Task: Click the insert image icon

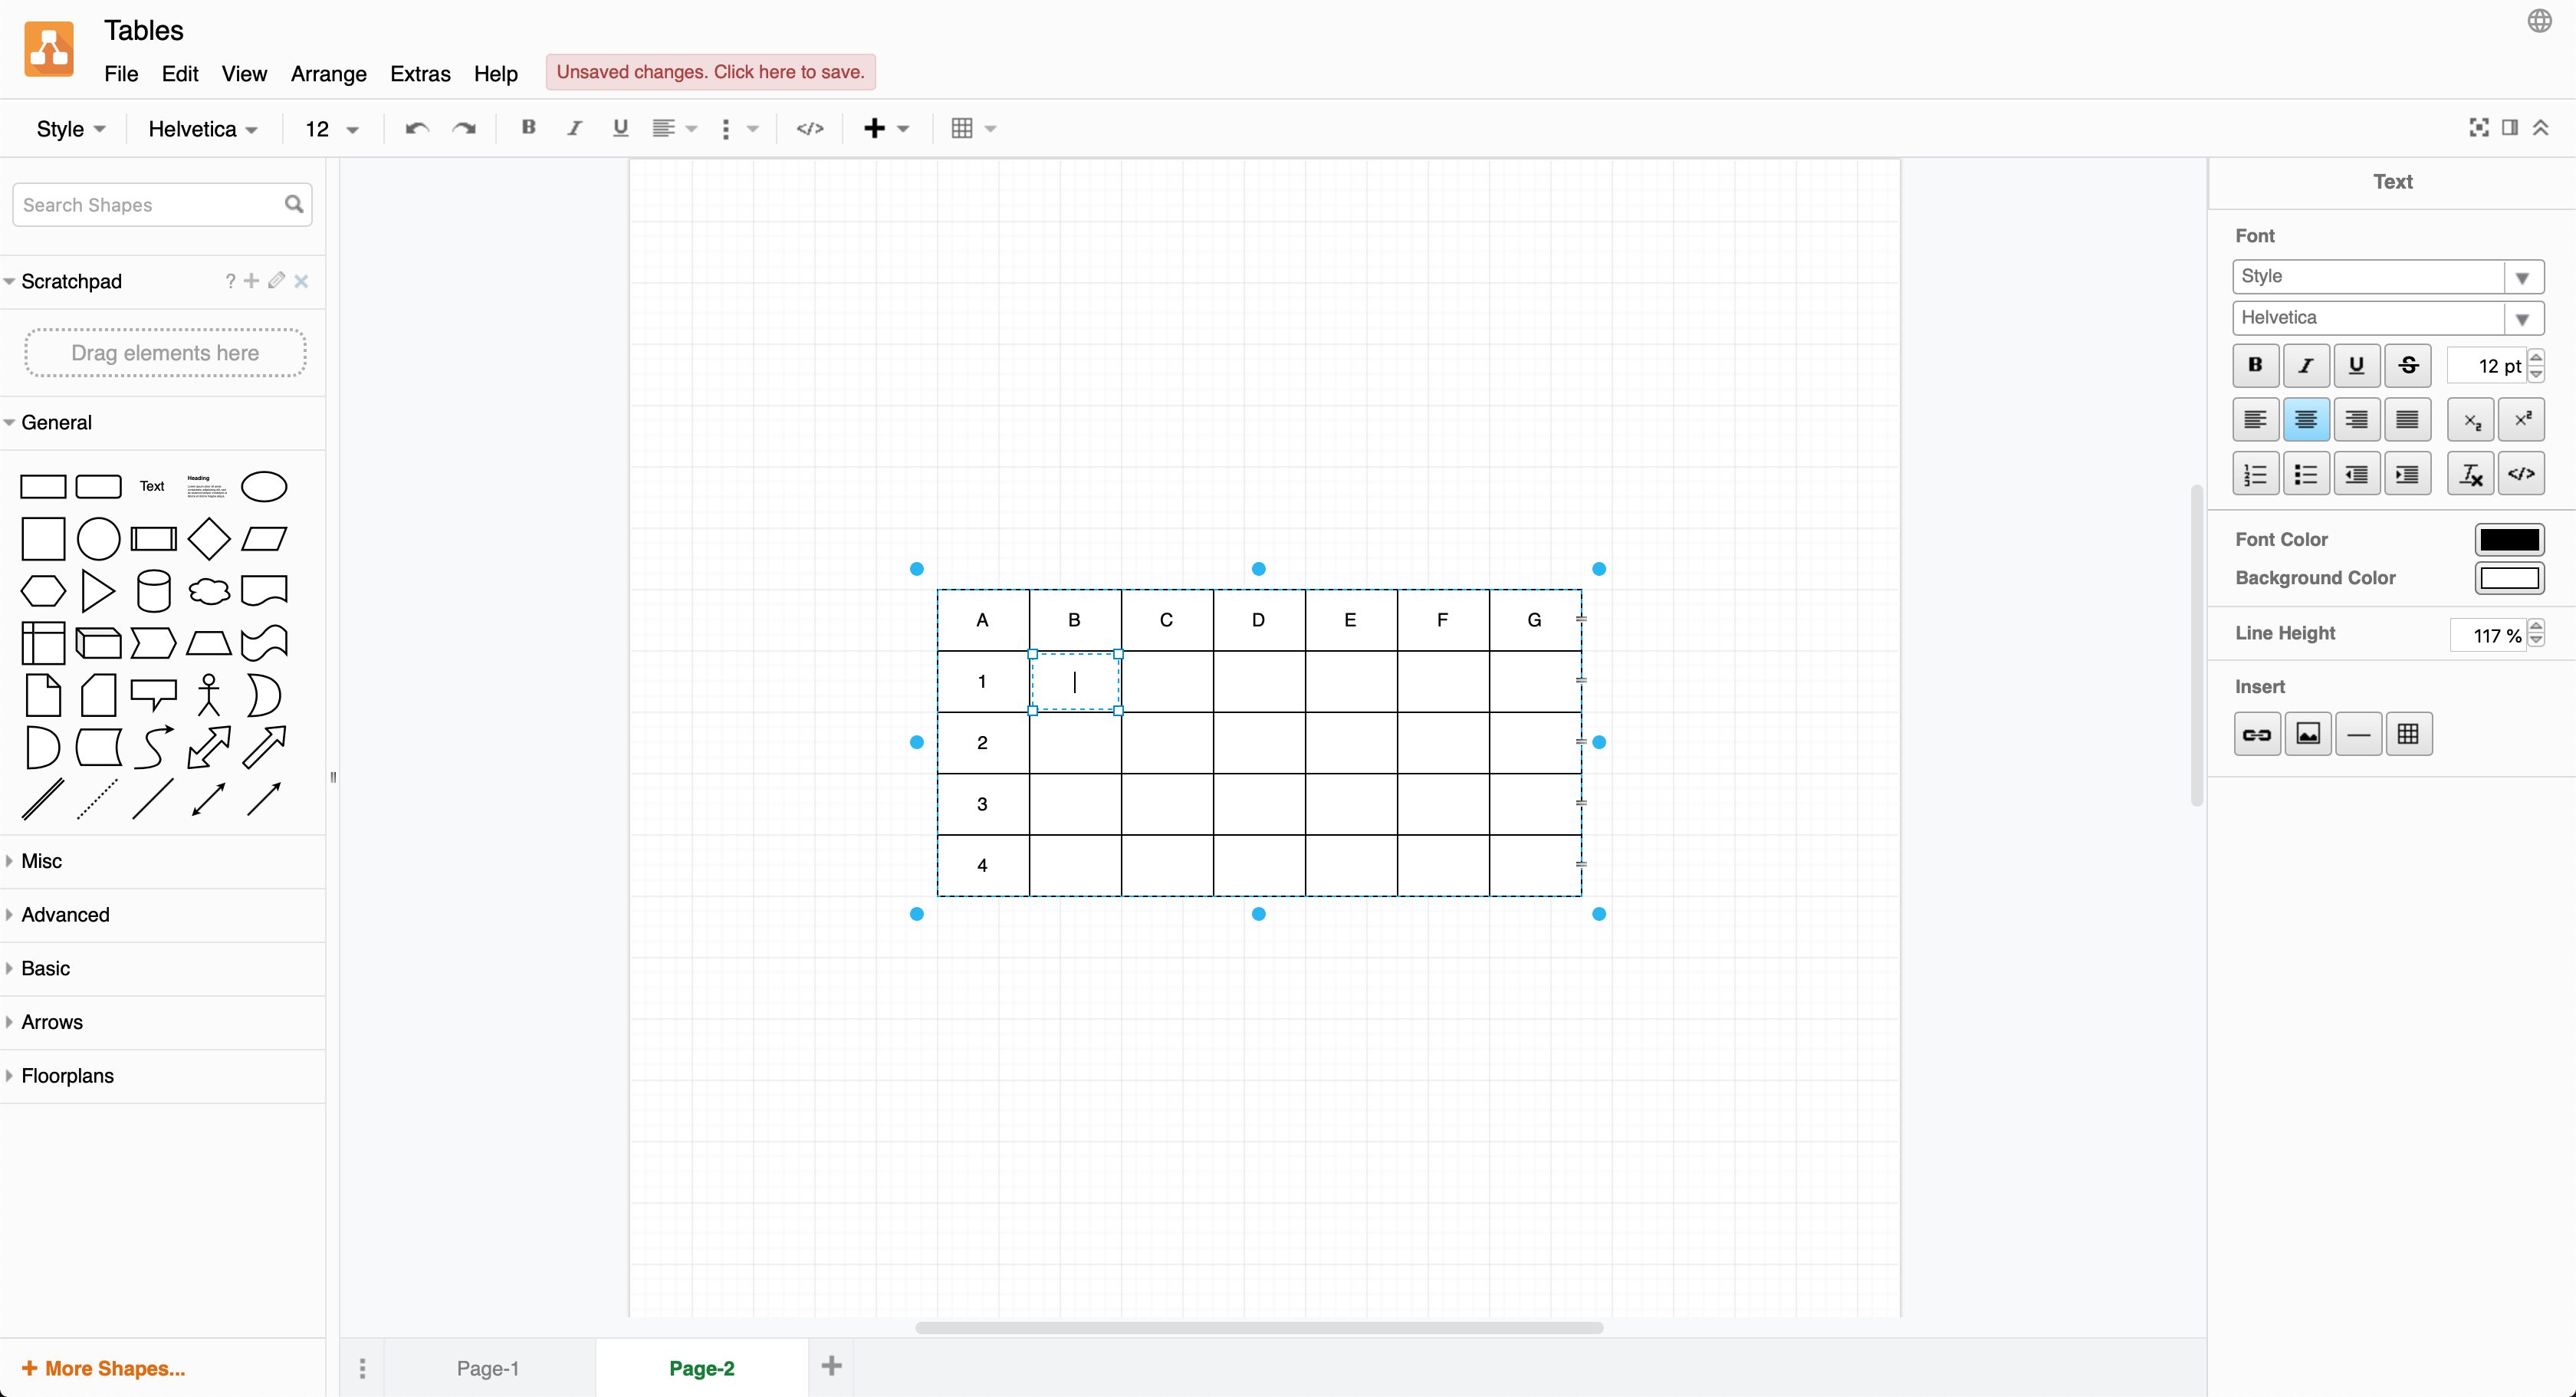Action: [x=2308, y=733]
